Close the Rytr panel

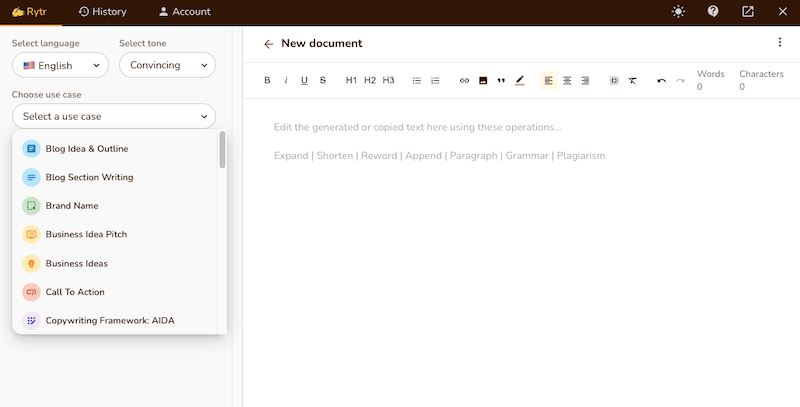point(783,11)
